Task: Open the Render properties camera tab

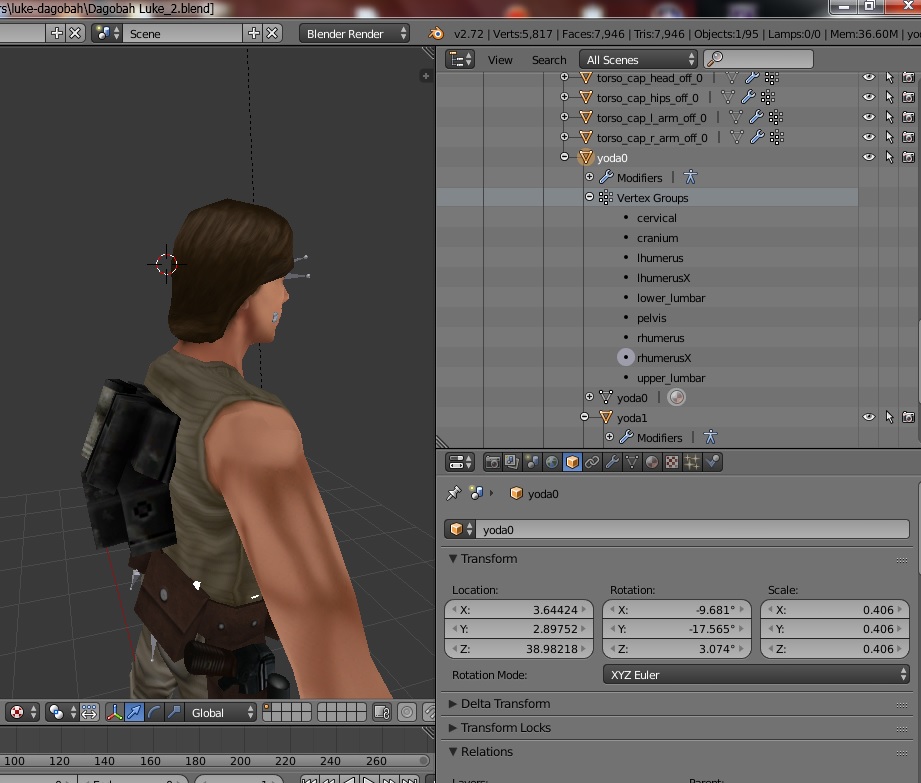Action: tap(492, 462)
